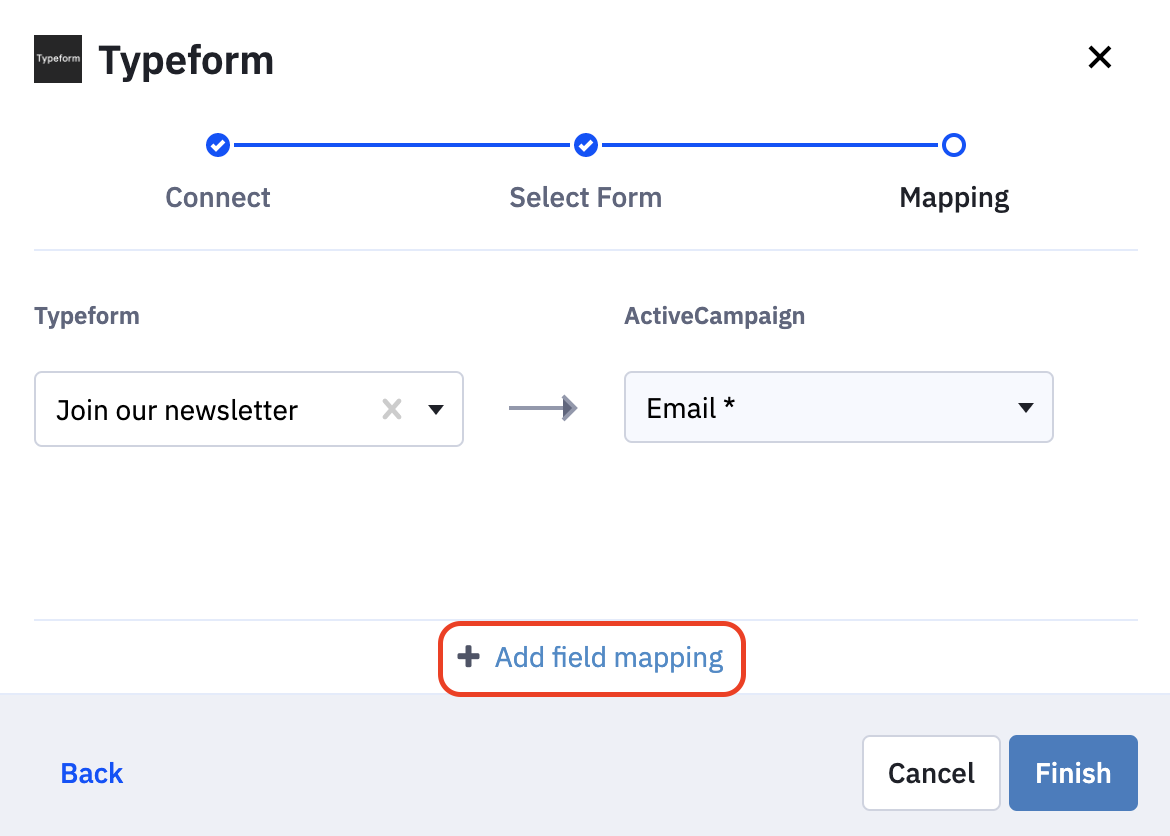Cancel the Typeform integration setup
The width and height of the screenshot is (1170, 836).
point(931,773)
